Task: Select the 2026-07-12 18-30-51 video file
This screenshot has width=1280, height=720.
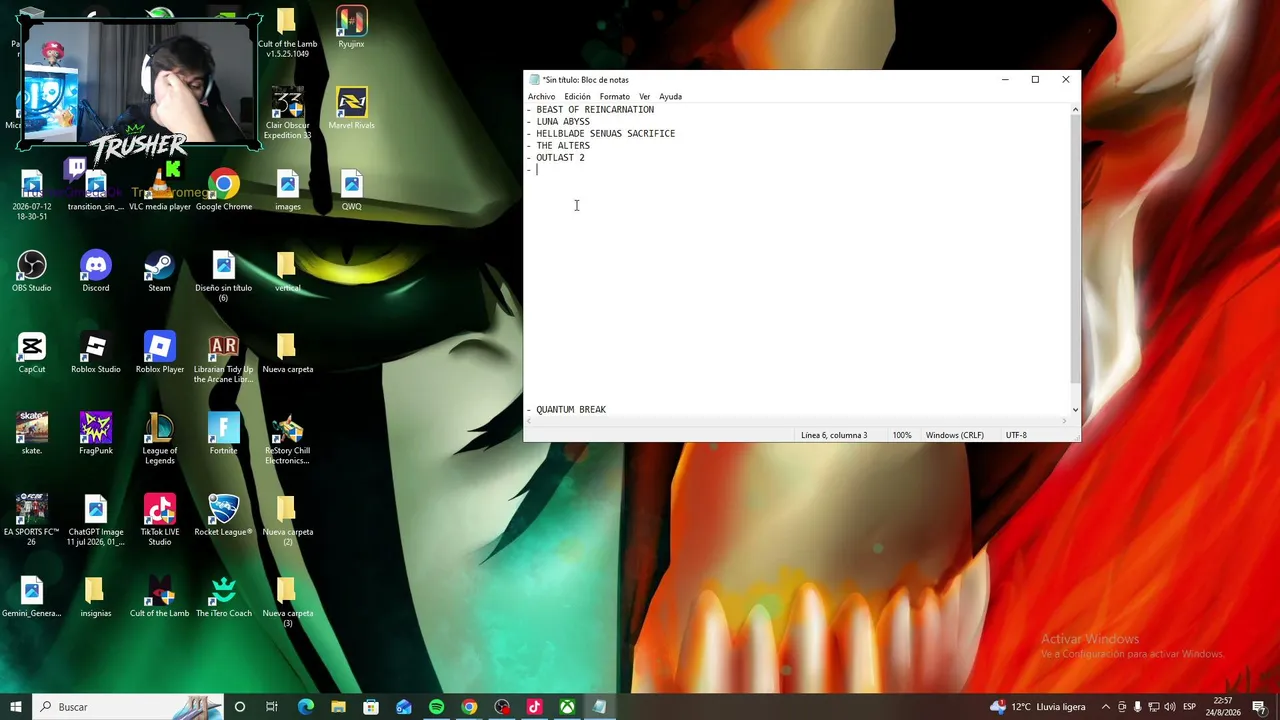Action: pos(31,196)
